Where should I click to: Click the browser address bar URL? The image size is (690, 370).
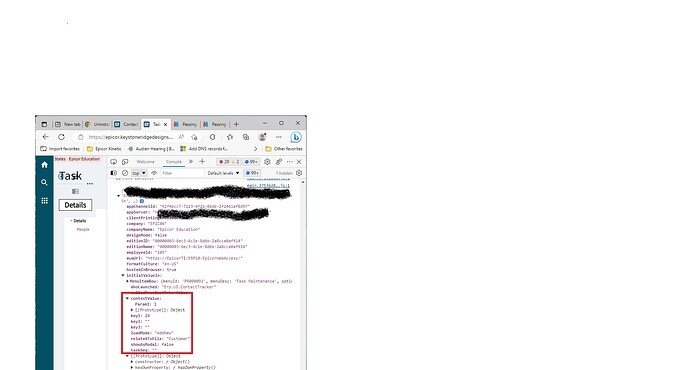pyautogui.click(x=130, y=137)
